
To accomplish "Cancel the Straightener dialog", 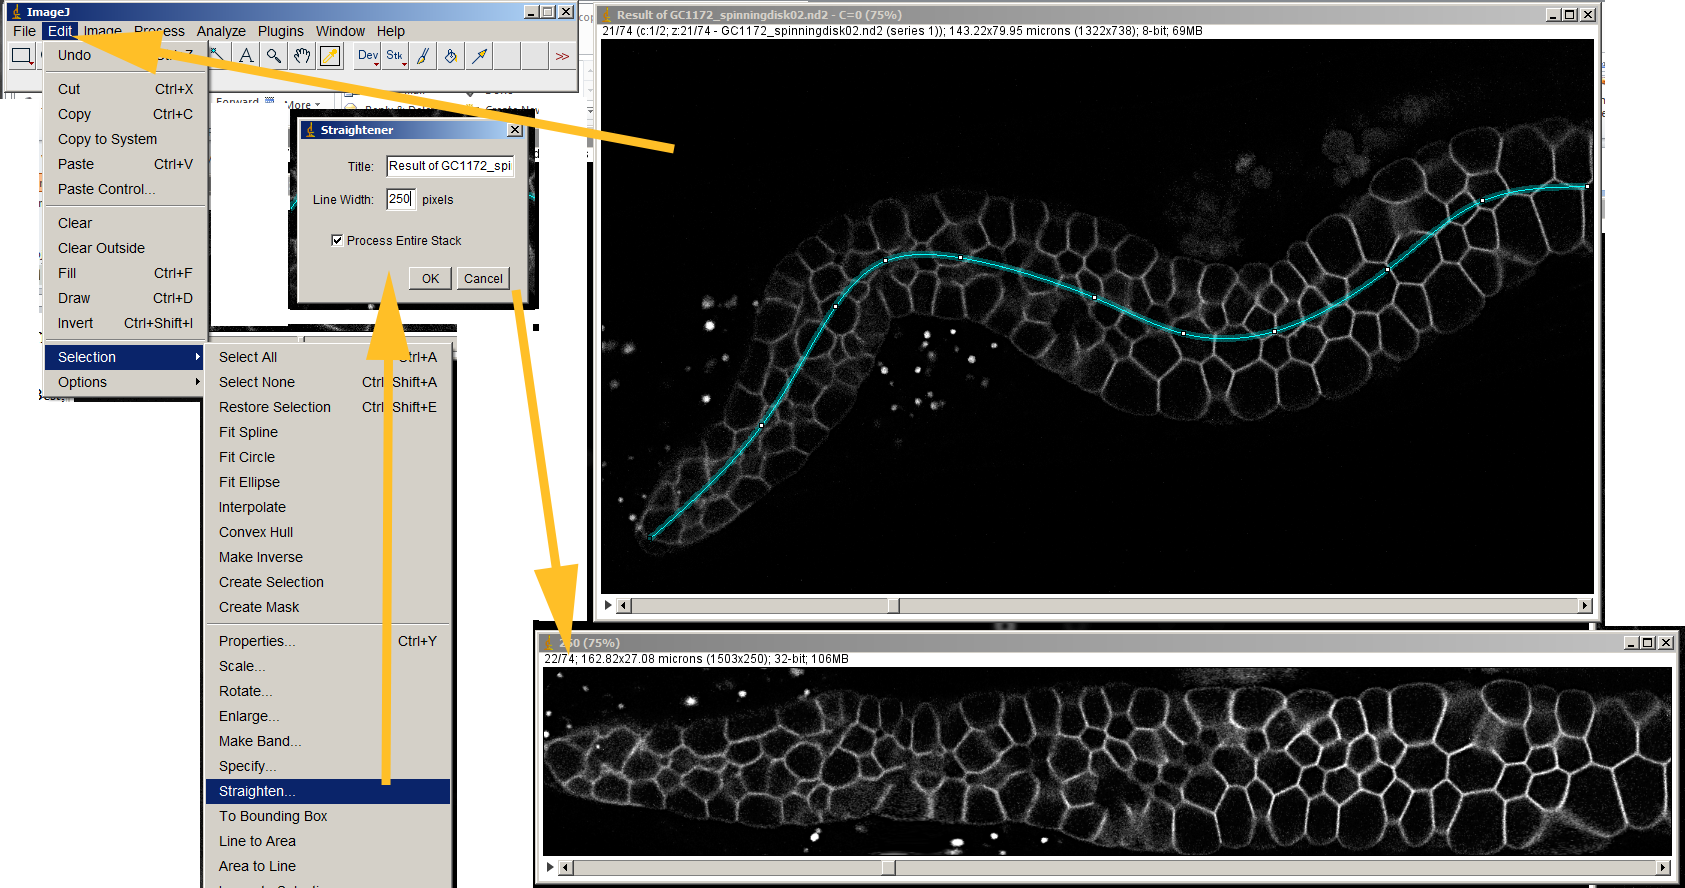I will [483, 279].
